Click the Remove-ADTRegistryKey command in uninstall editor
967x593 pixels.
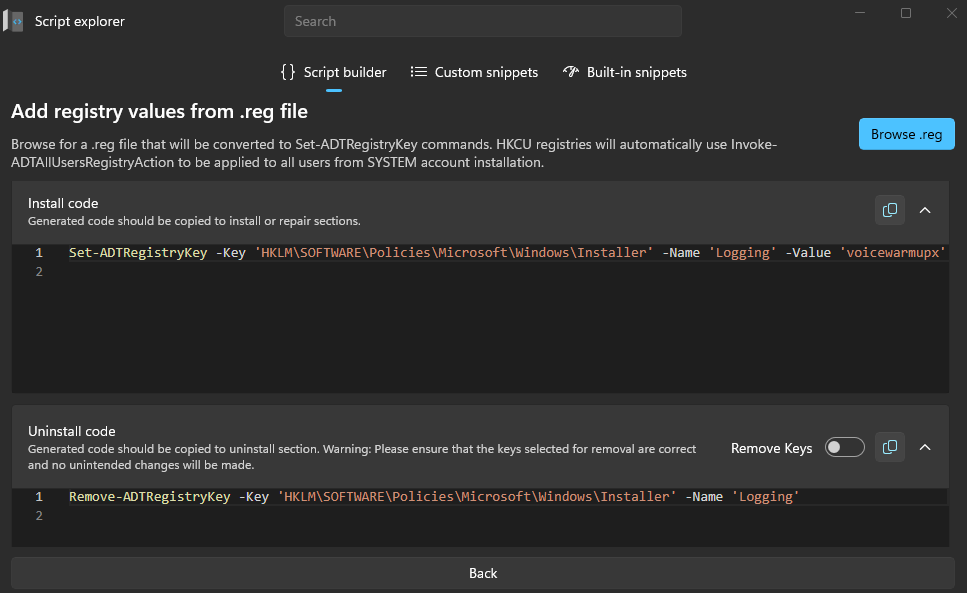(149, 497)
